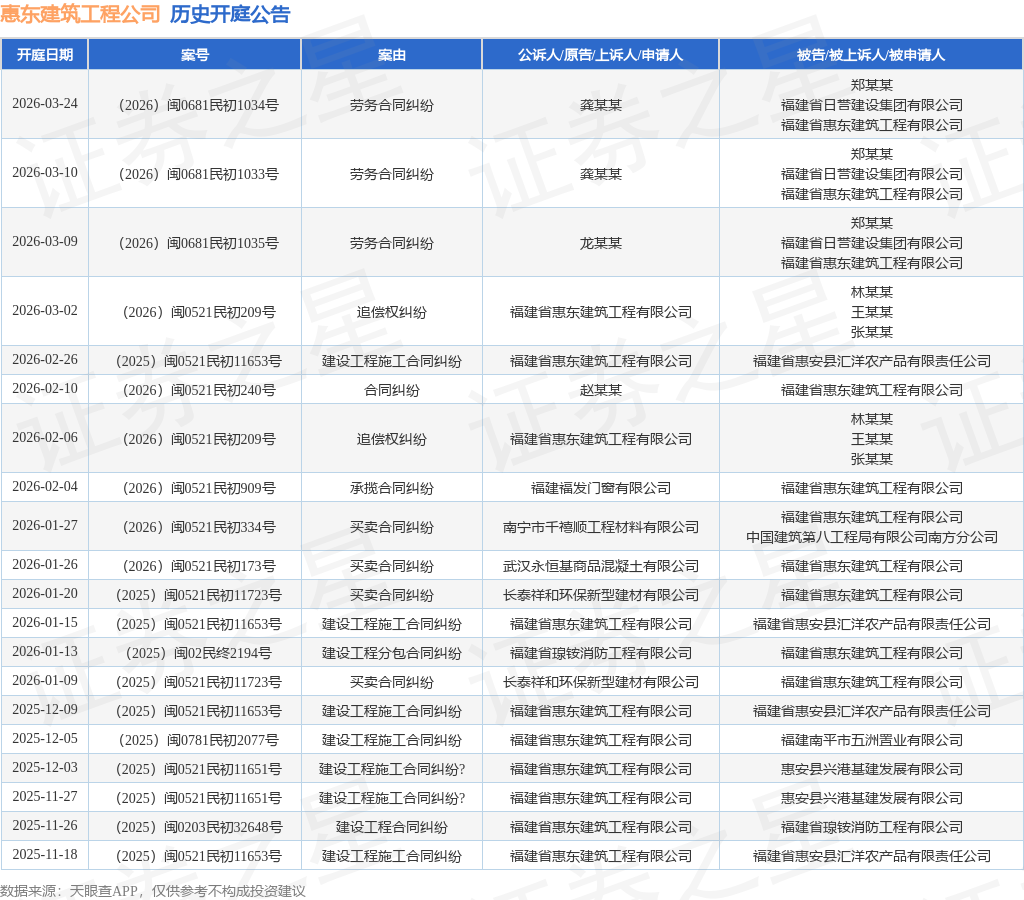Click the 被告/被上诉人/被申请人 column header
This screenshot has height=900, width=1024.
tap(871, 55)
